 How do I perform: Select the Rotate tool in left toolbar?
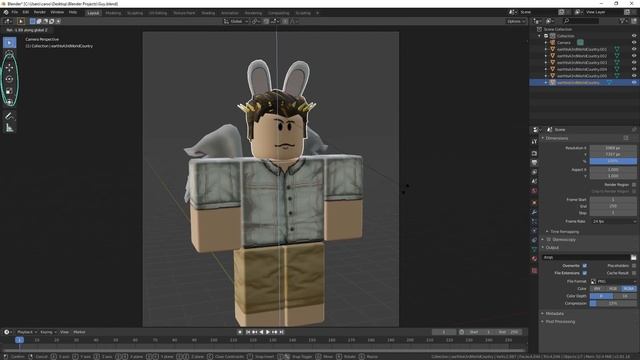click(9, 79)
